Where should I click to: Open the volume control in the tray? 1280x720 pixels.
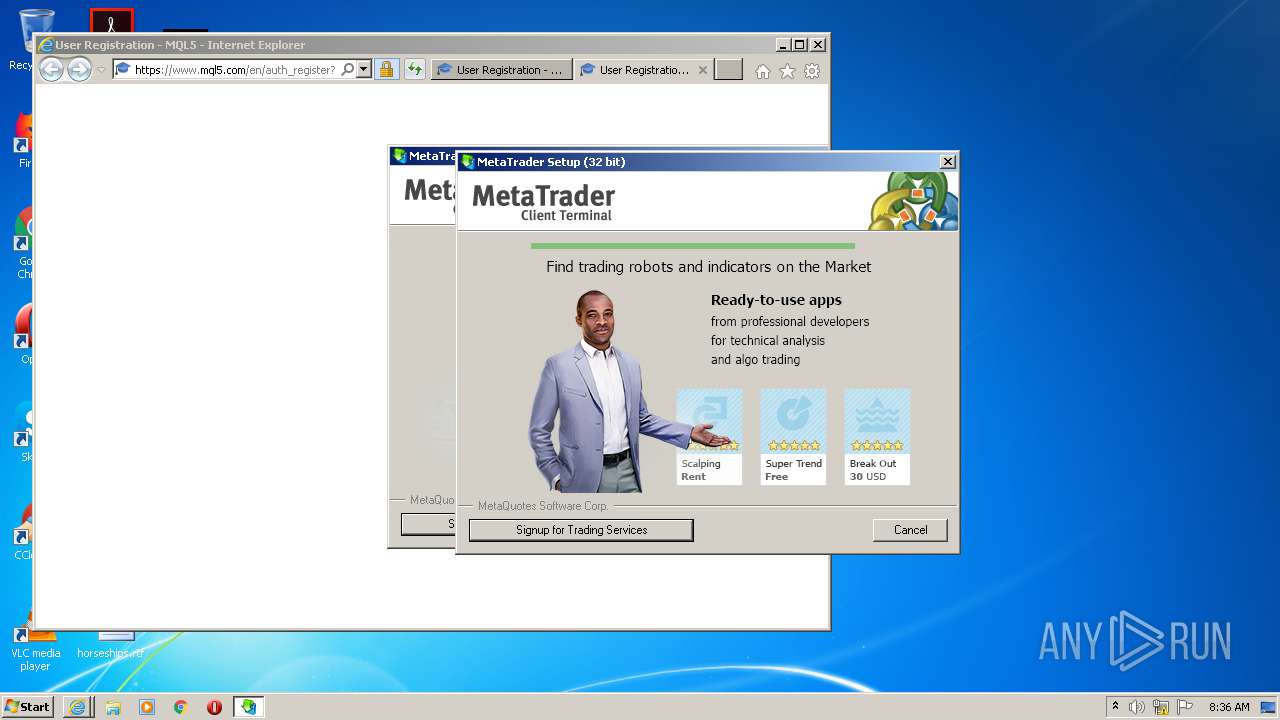point(1137,707)
